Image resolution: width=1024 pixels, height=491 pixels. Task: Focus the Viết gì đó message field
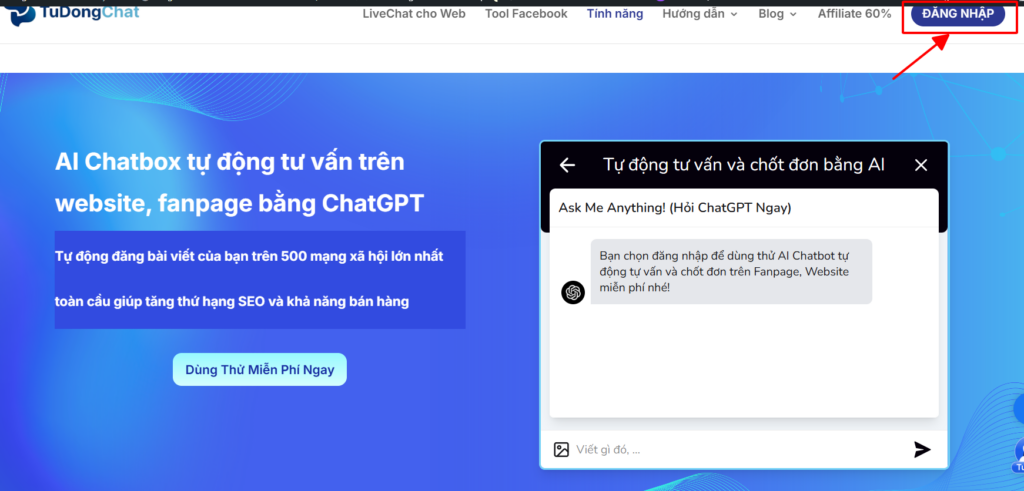(738, 449)
